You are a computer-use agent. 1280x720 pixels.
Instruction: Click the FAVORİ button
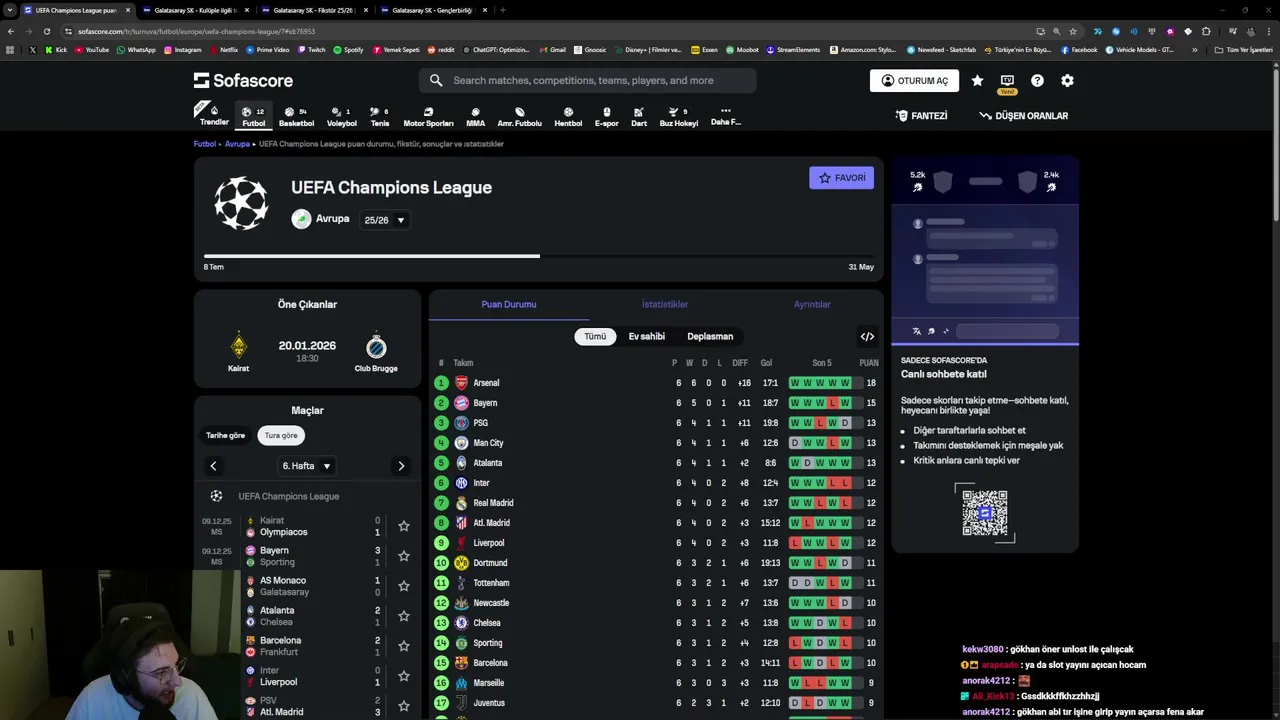pos(841,178)
